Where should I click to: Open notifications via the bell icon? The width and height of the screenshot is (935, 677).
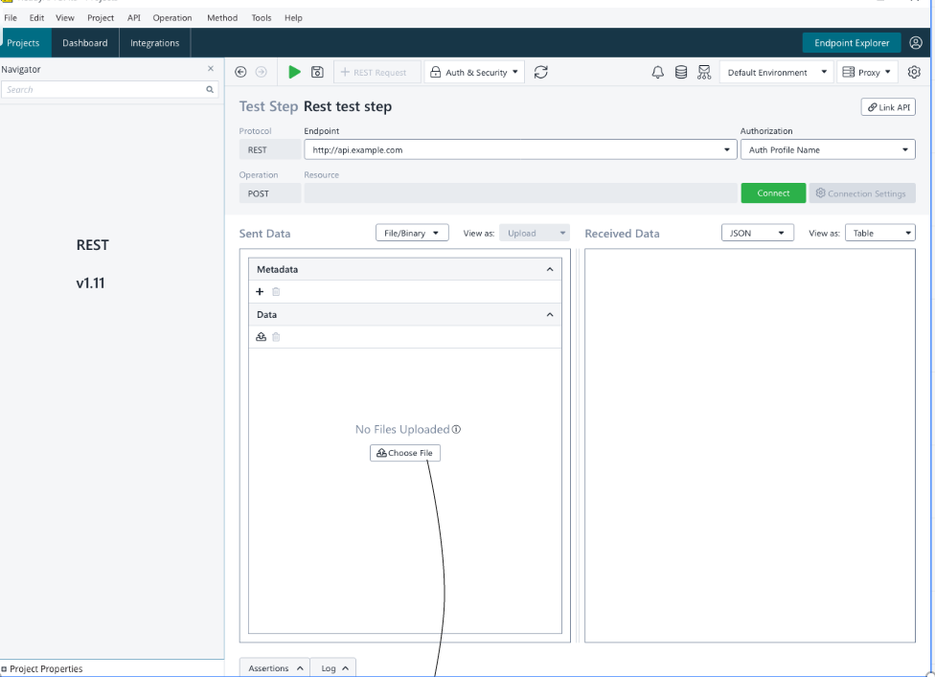(658, 72)
